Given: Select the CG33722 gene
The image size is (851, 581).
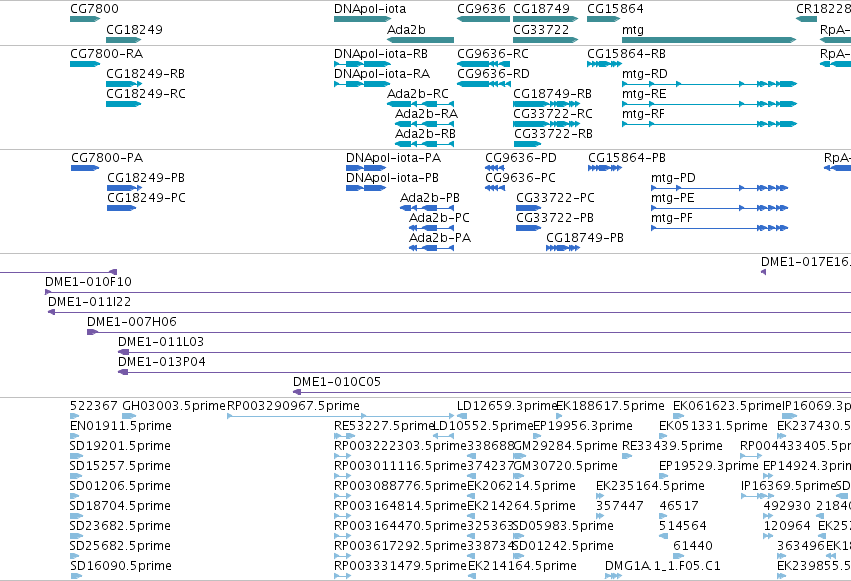Looking at the screenshot, I should click(x=545, y=40).
